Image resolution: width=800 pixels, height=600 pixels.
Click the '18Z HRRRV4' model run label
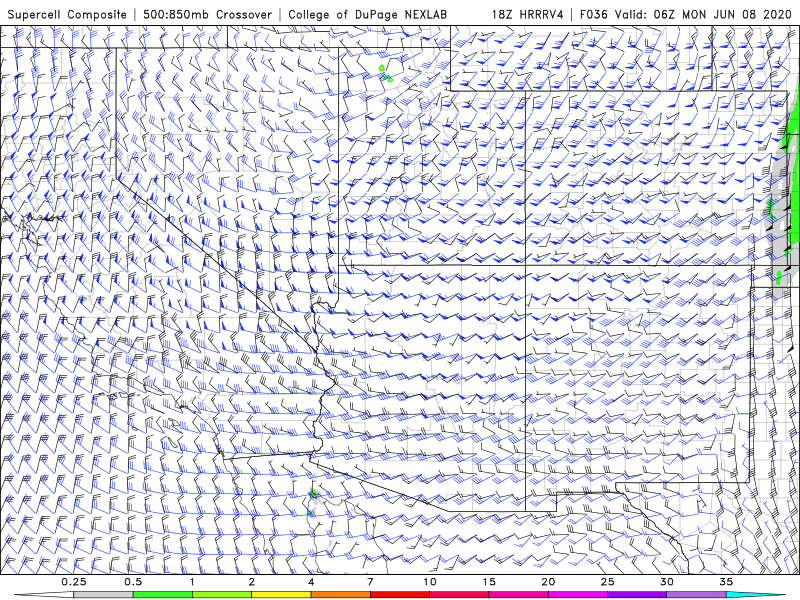[528, 14]
